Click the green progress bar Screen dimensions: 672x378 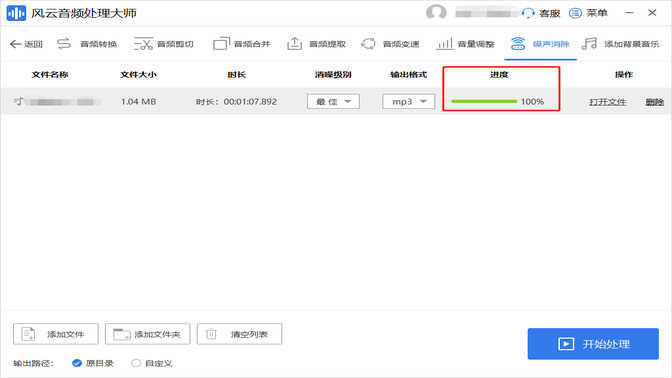pyautogui.click(x=484, y=102)
